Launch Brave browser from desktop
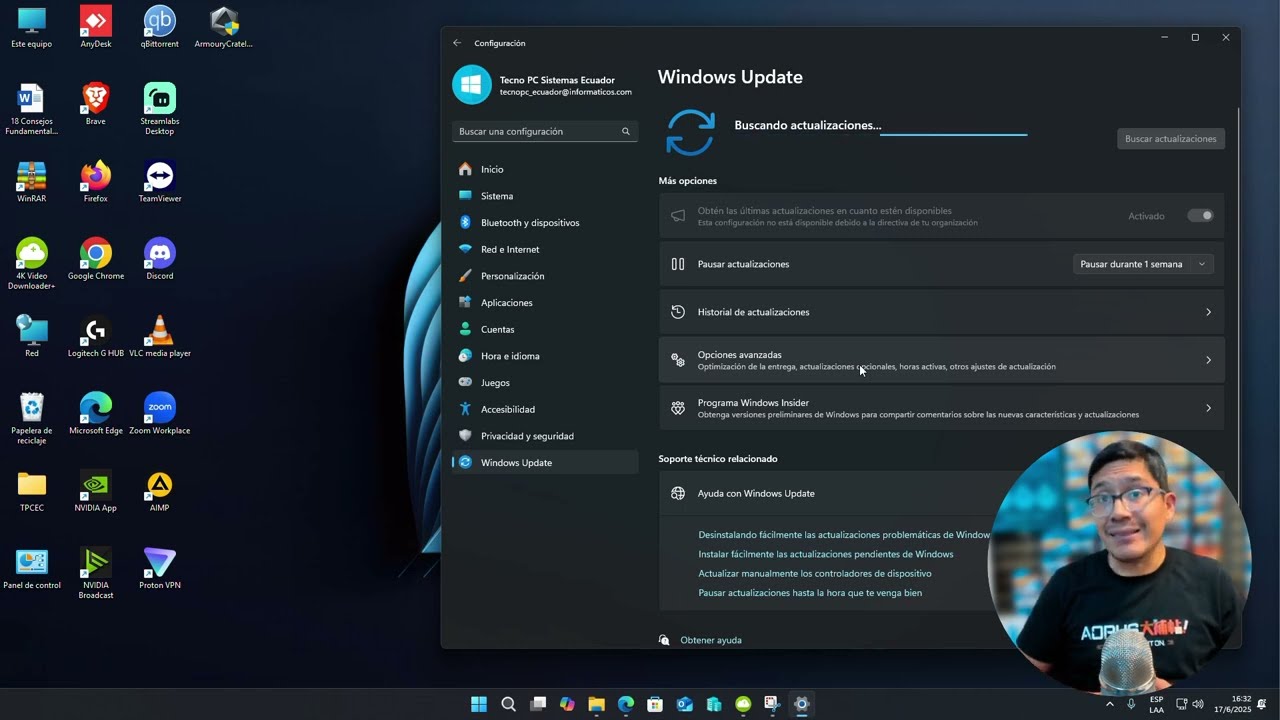 coord(96,105)
